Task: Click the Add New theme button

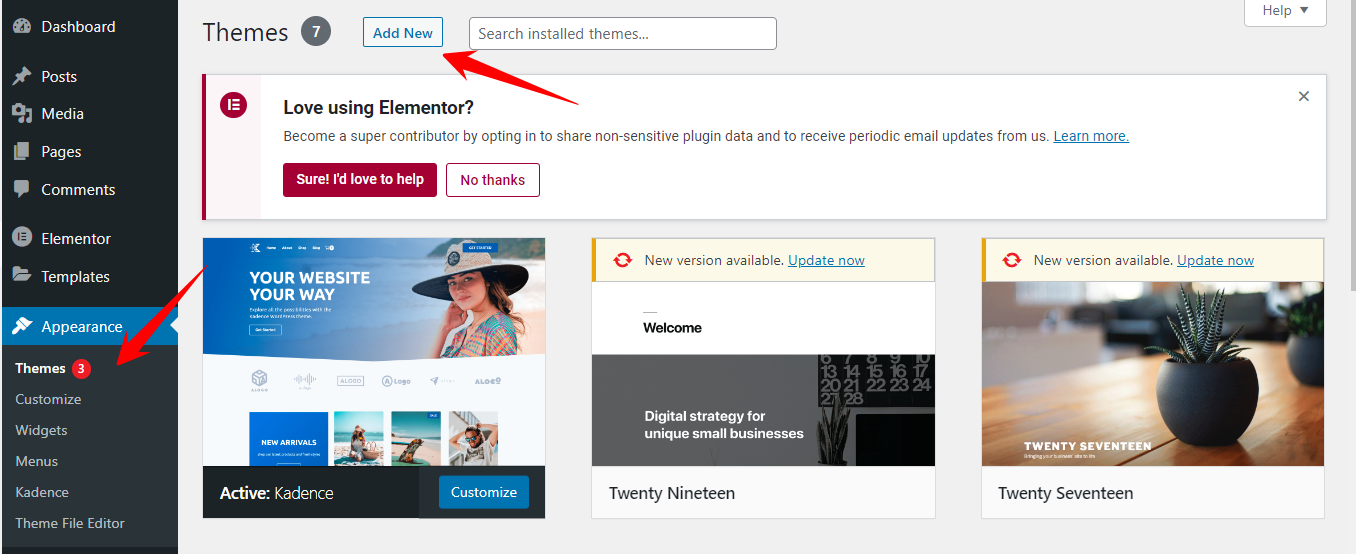Action: pos(402,33)
